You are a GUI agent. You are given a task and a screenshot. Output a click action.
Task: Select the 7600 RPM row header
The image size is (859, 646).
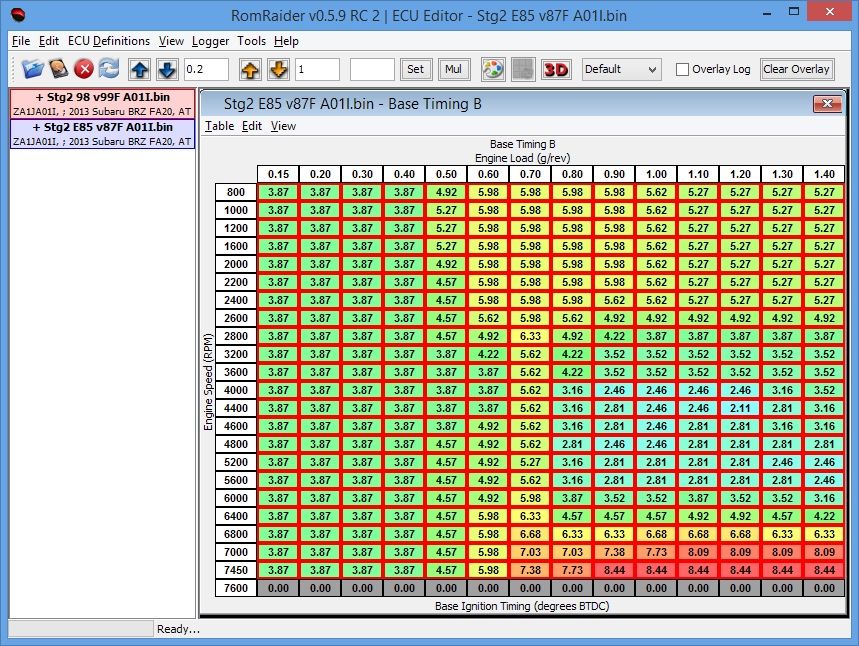click(x=236, y=588)
